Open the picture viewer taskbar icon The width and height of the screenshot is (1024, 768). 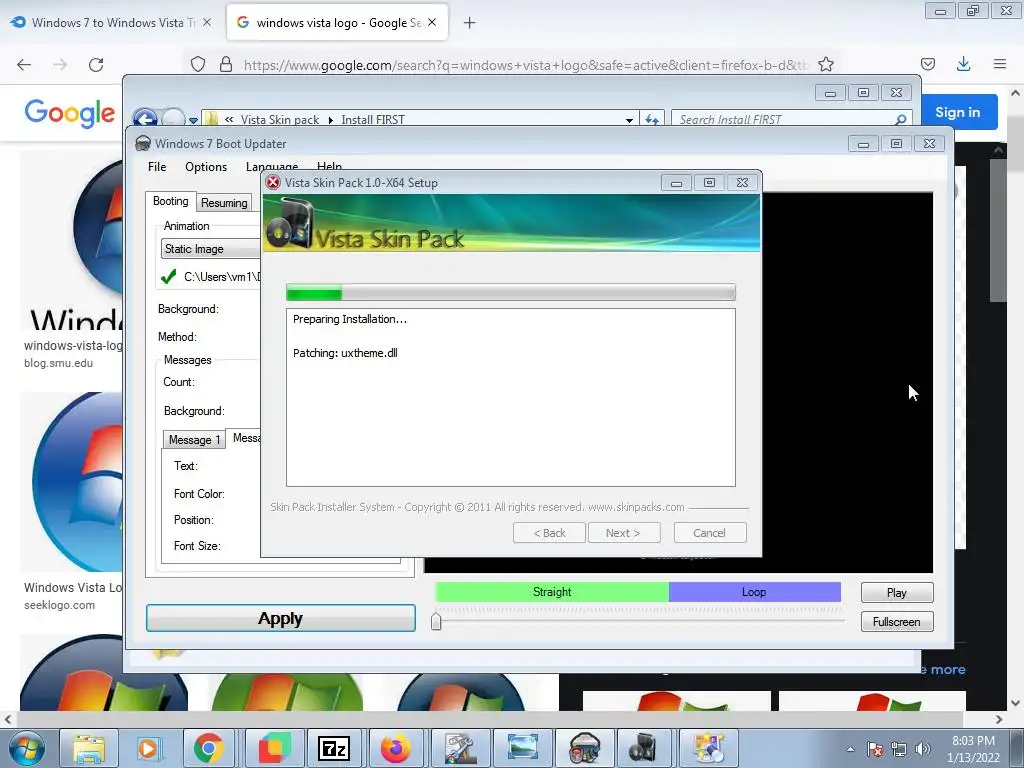(x=523, y=748)
